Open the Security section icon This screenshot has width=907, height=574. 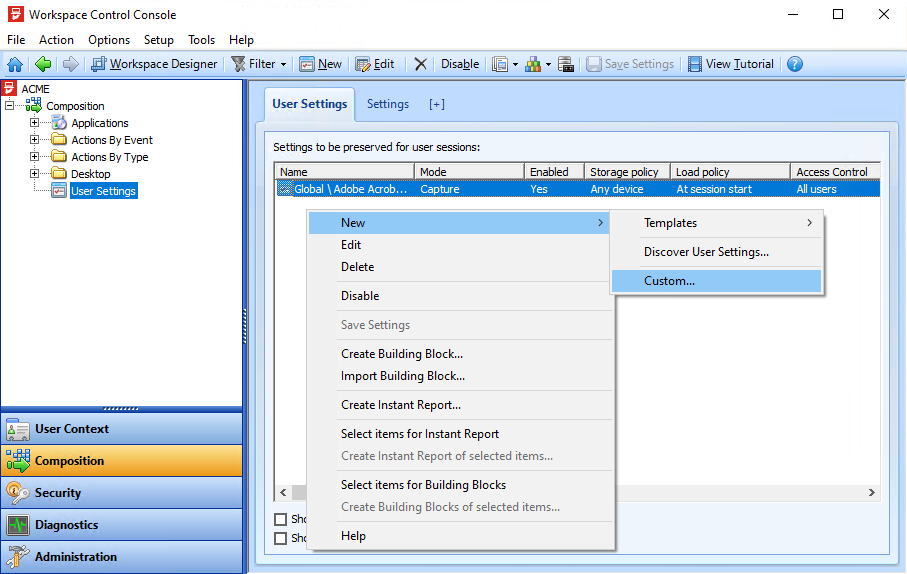click(18, 493)
